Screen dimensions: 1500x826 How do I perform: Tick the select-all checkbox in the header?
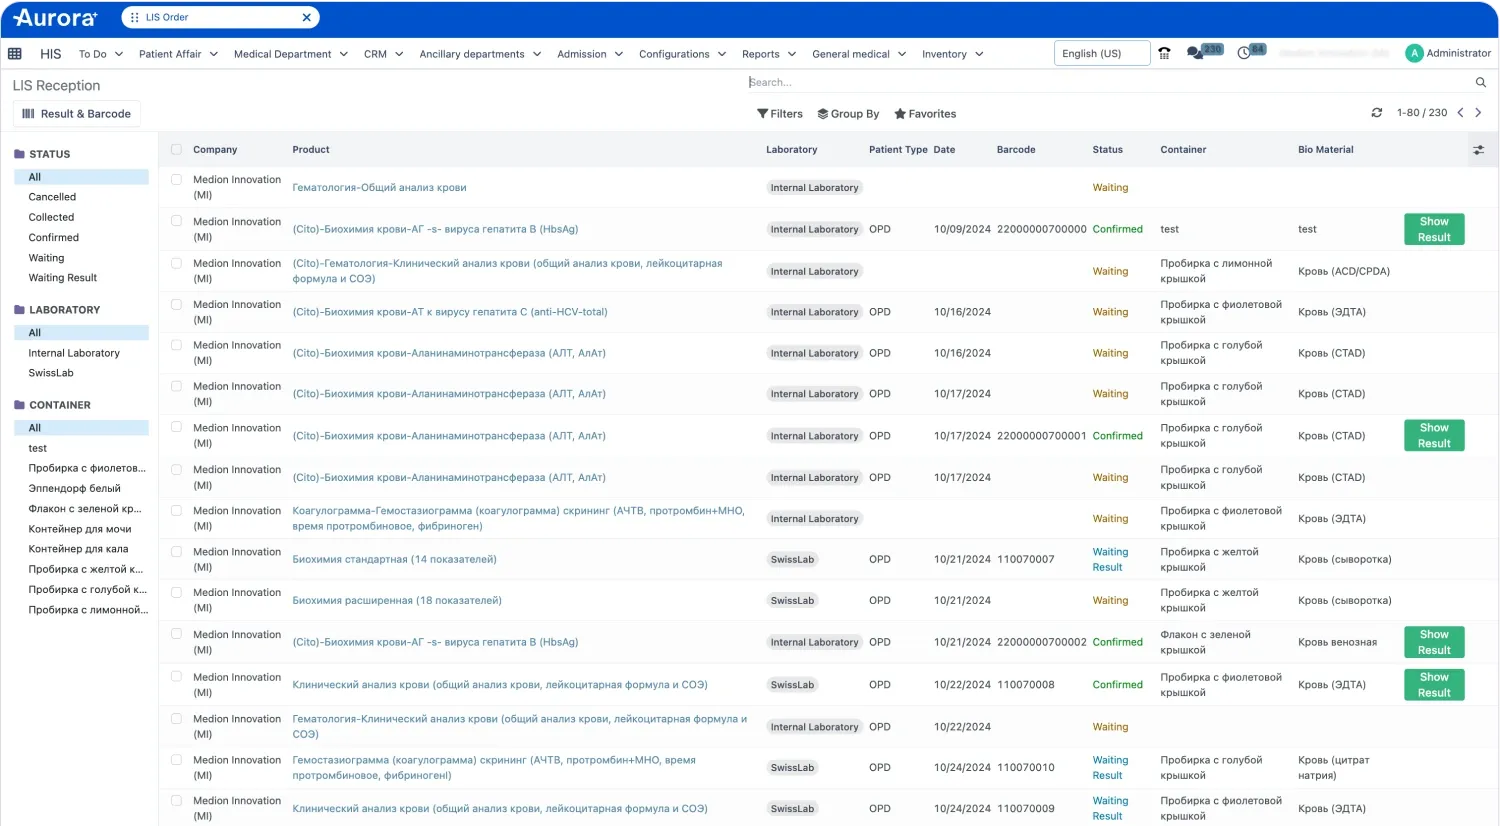point(176,150)
